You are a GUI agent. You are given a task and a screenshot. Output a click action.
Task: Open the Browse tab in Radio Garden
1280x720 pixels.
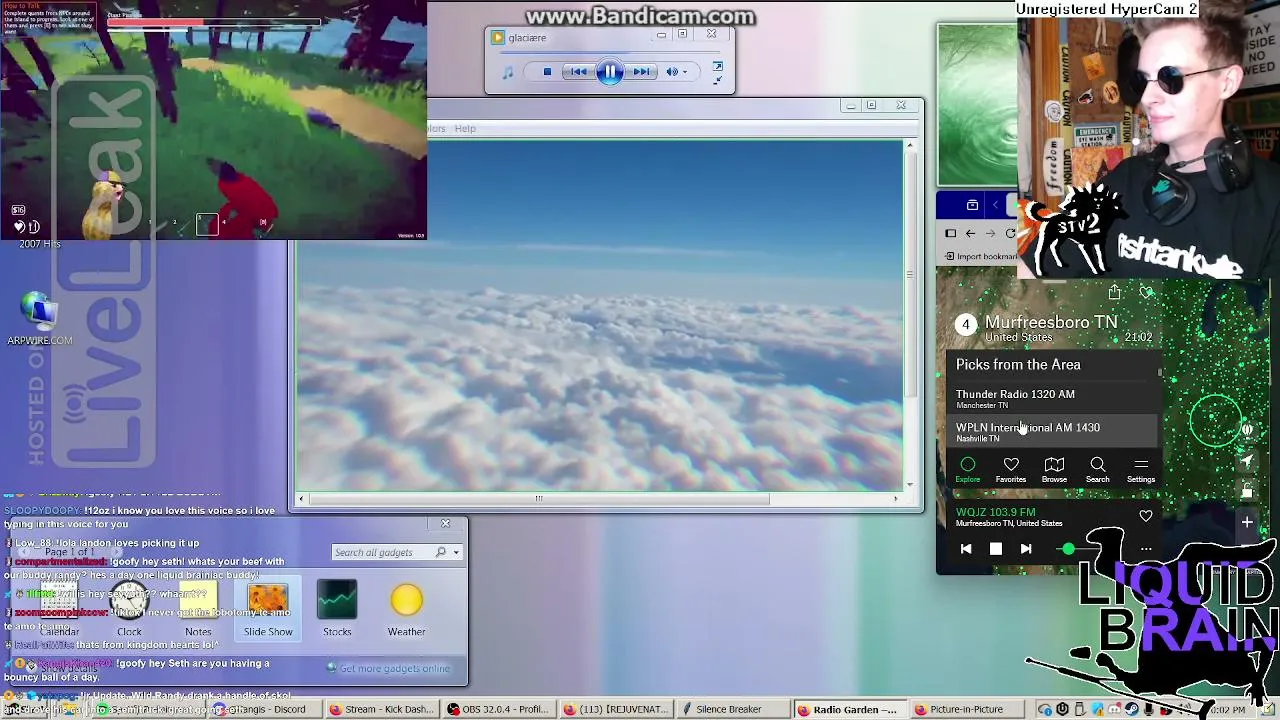coord(1054,469)
